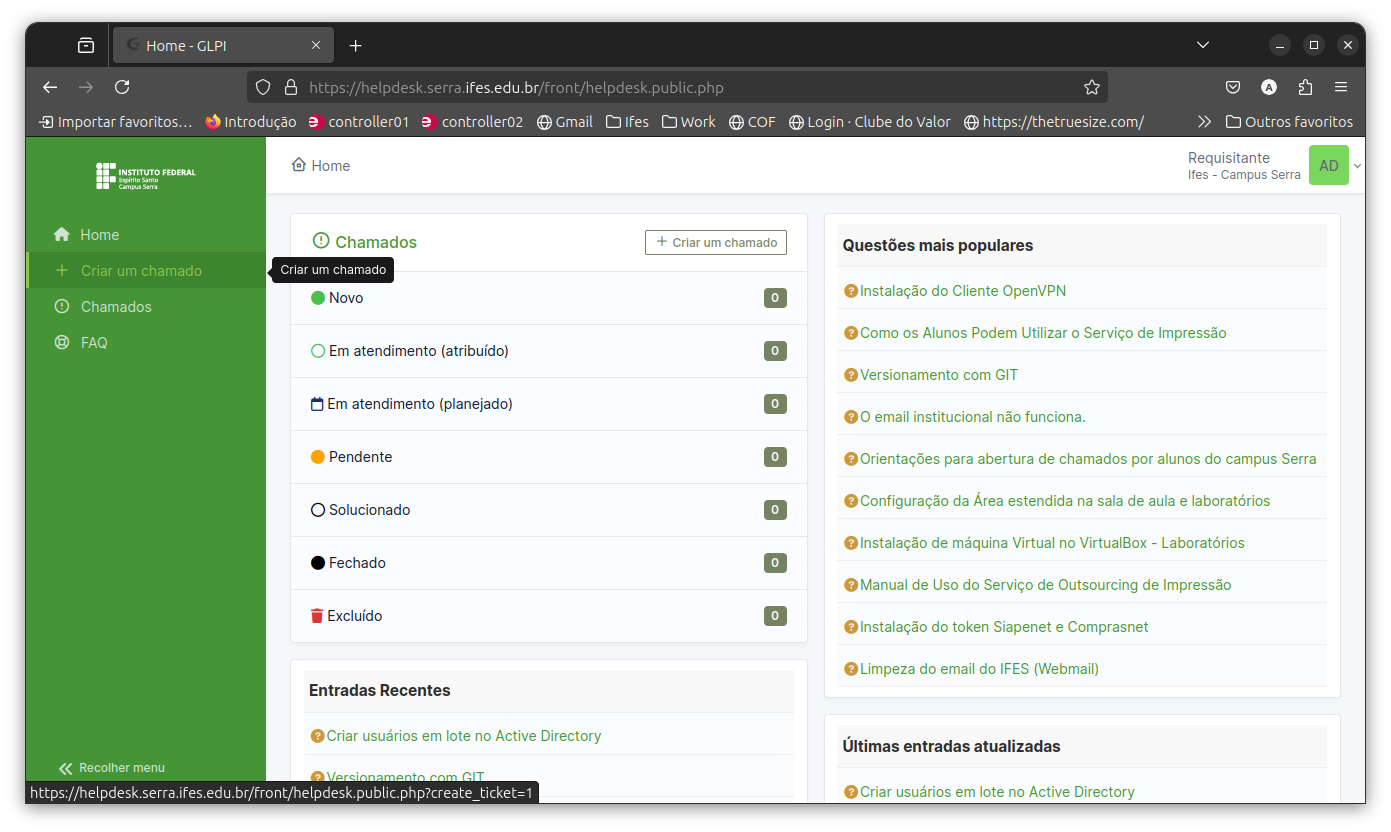Screen dimensions: 1391x832
Task: Reload the page with the refresh icon
Action: 122,87
